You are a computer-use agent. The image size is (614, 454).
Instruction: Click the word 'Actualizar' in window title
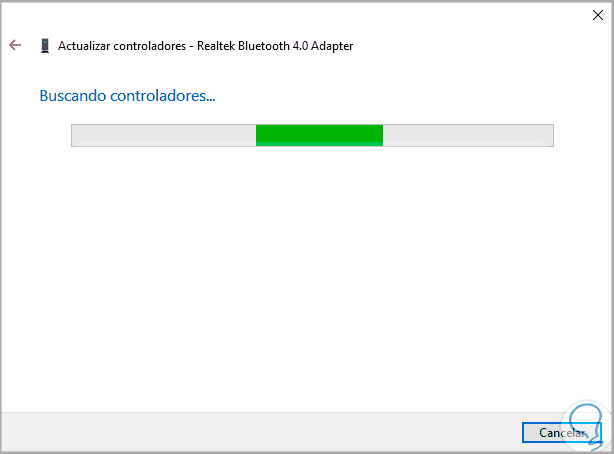point(84,46)
